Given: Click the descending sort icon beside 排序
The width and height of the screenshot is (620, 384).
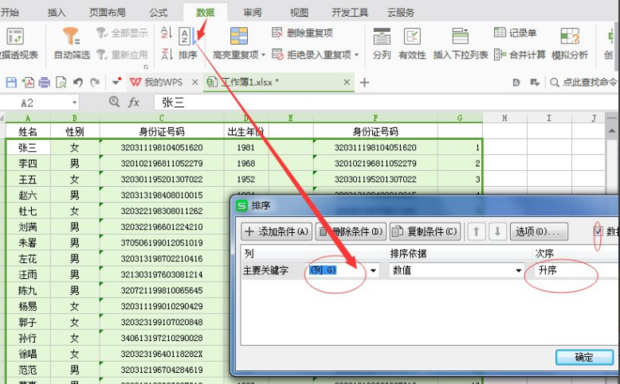Looking at the screenshot, I should (166, 54).
